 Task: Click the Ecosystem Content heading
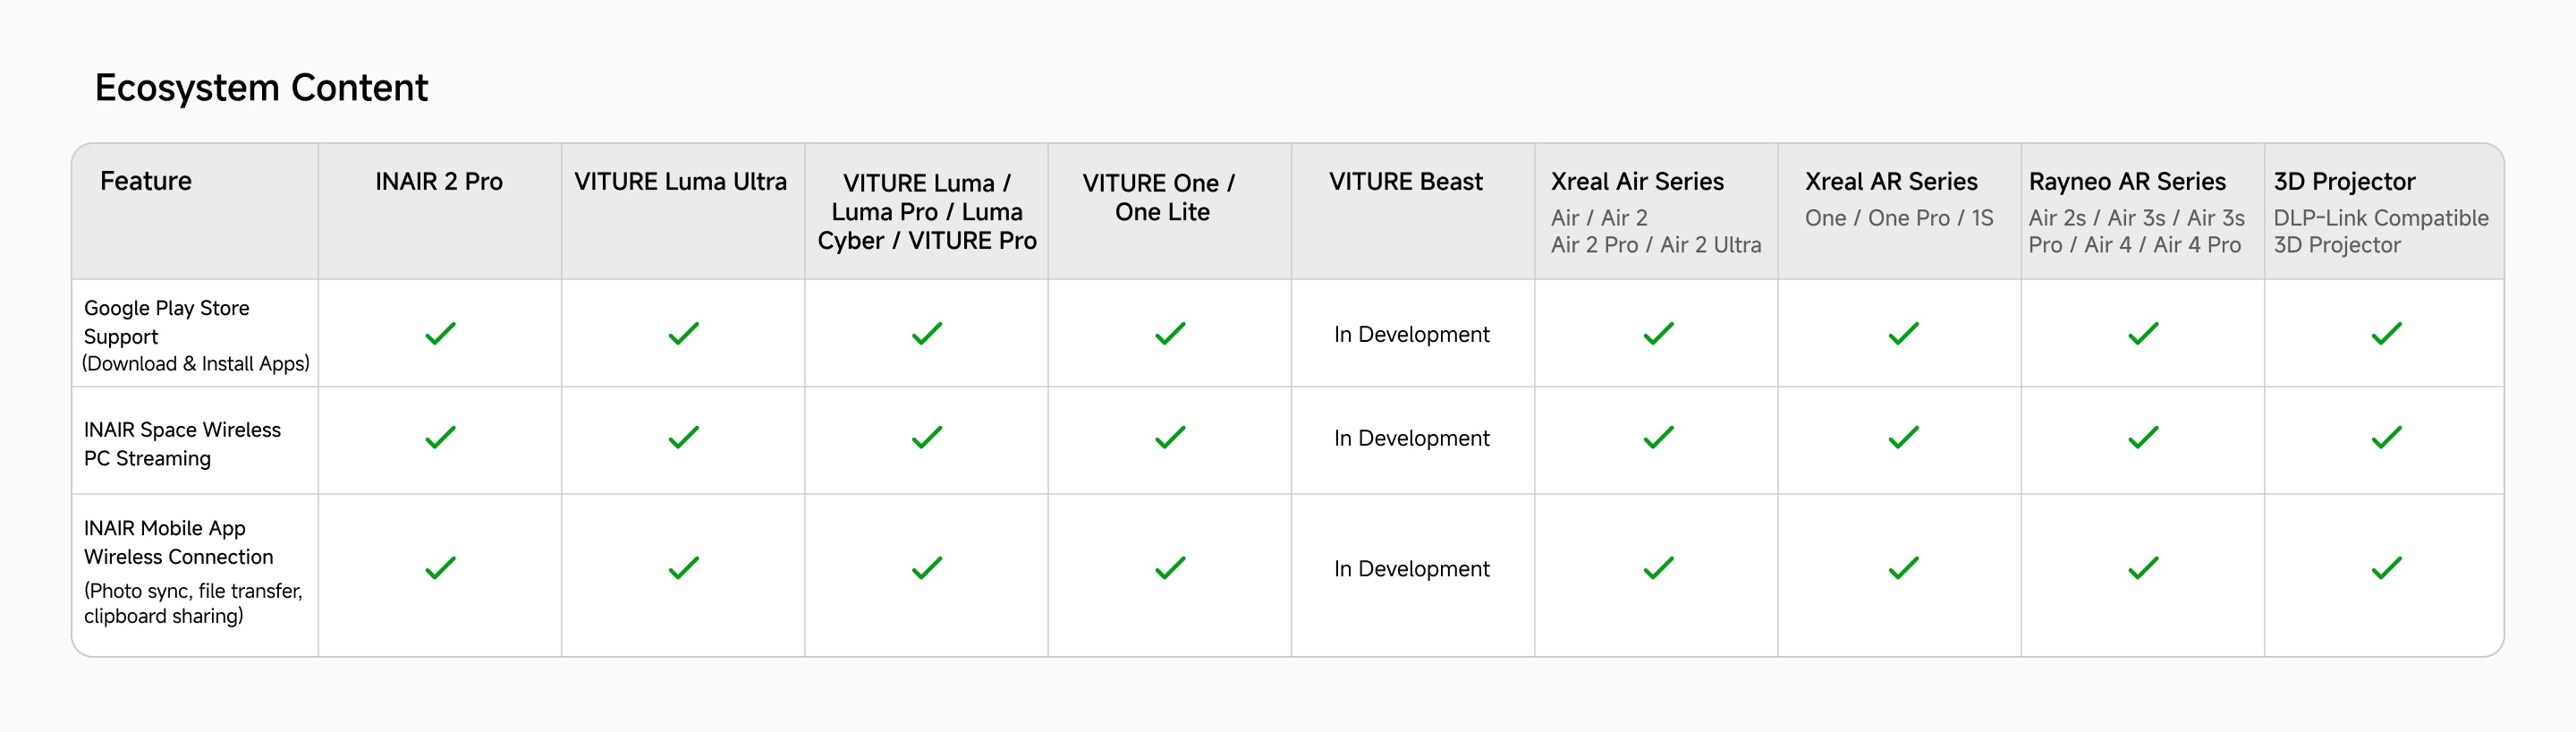click(261, 88)
